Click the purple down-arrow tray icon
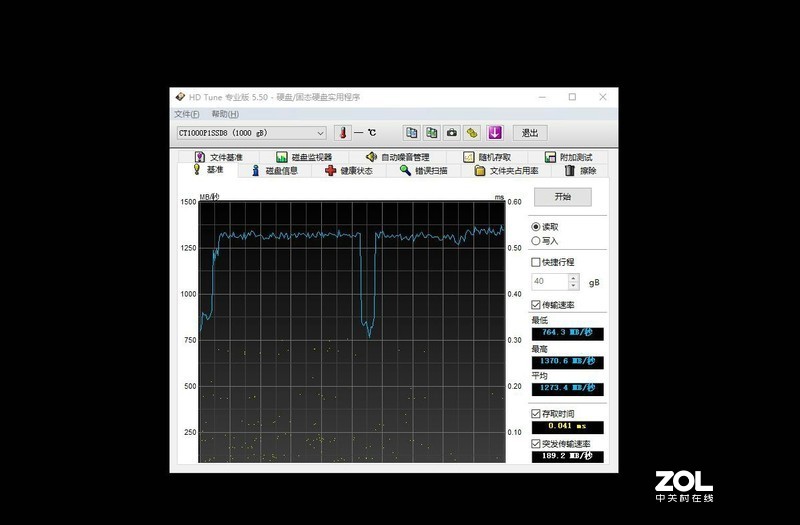The width and height of the screenshot is (800, 525). point(494,133)
